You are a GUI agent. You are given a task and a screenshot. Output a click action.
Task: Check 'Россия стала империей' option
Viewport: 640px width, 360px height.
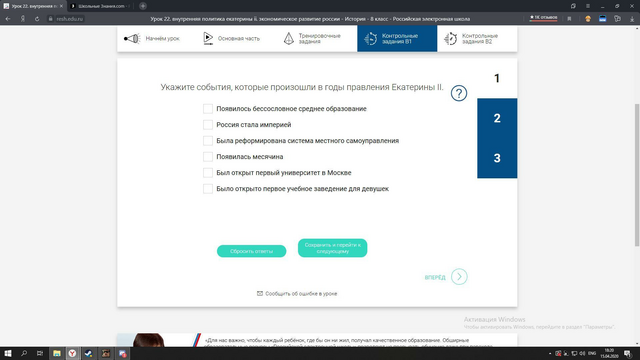click(x=208, y=125)
